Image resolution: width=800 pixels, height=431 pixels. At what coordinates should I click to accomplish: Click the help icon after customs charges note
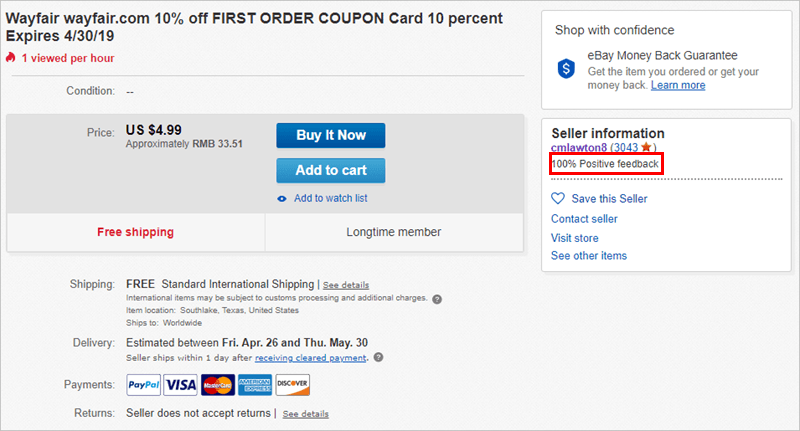437,299
